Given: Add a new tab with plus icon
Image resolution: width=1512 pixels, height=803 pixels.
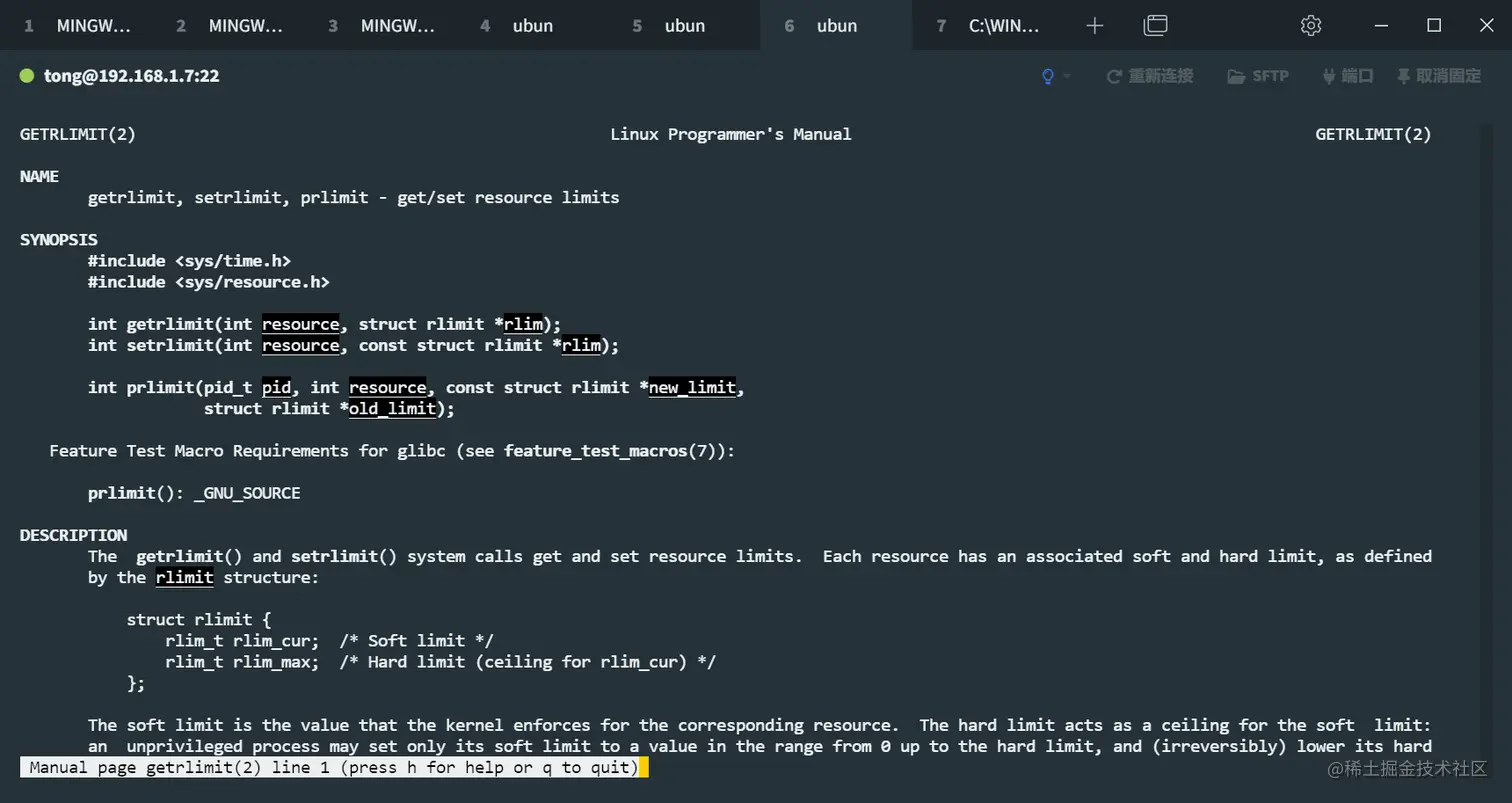Looking at the screenshot, I should pos(1094,25).
